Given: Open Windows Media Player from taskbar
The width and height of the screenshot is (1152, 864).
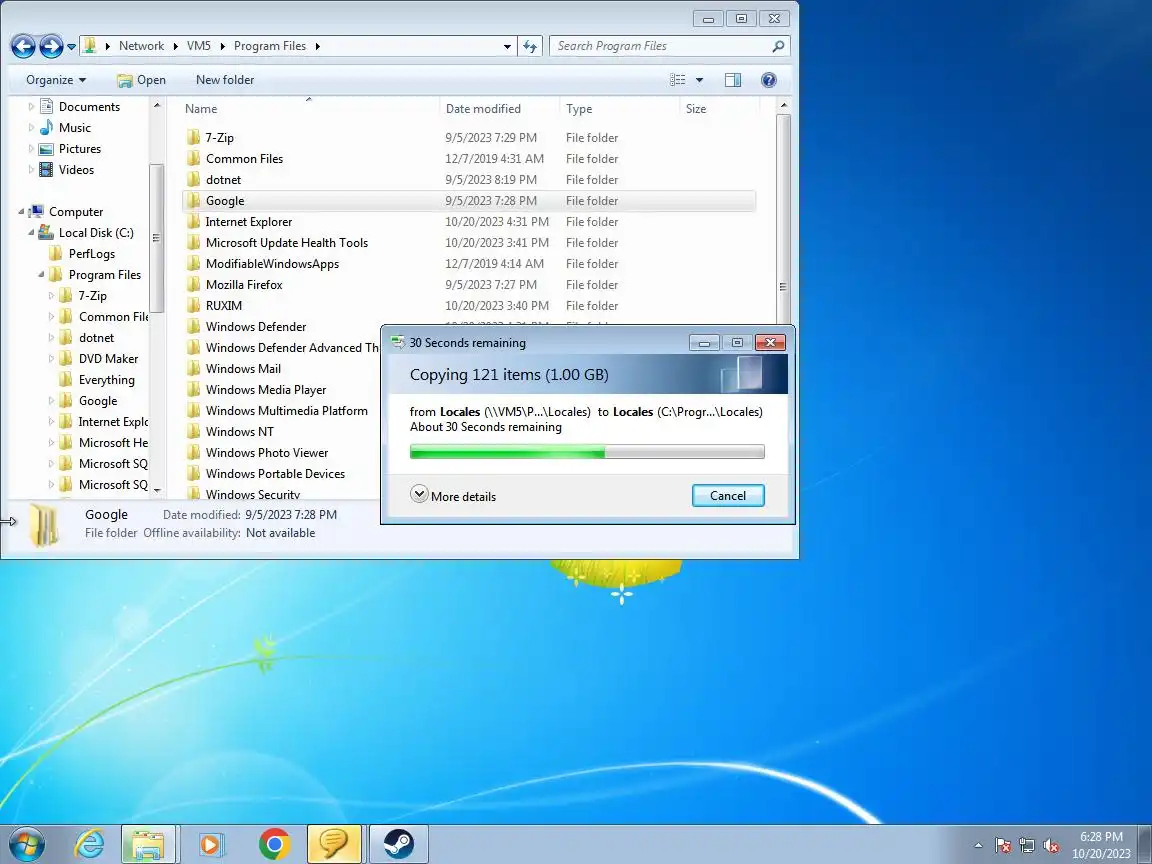Looking at the screenshot, I should click(x=210, y=844).
